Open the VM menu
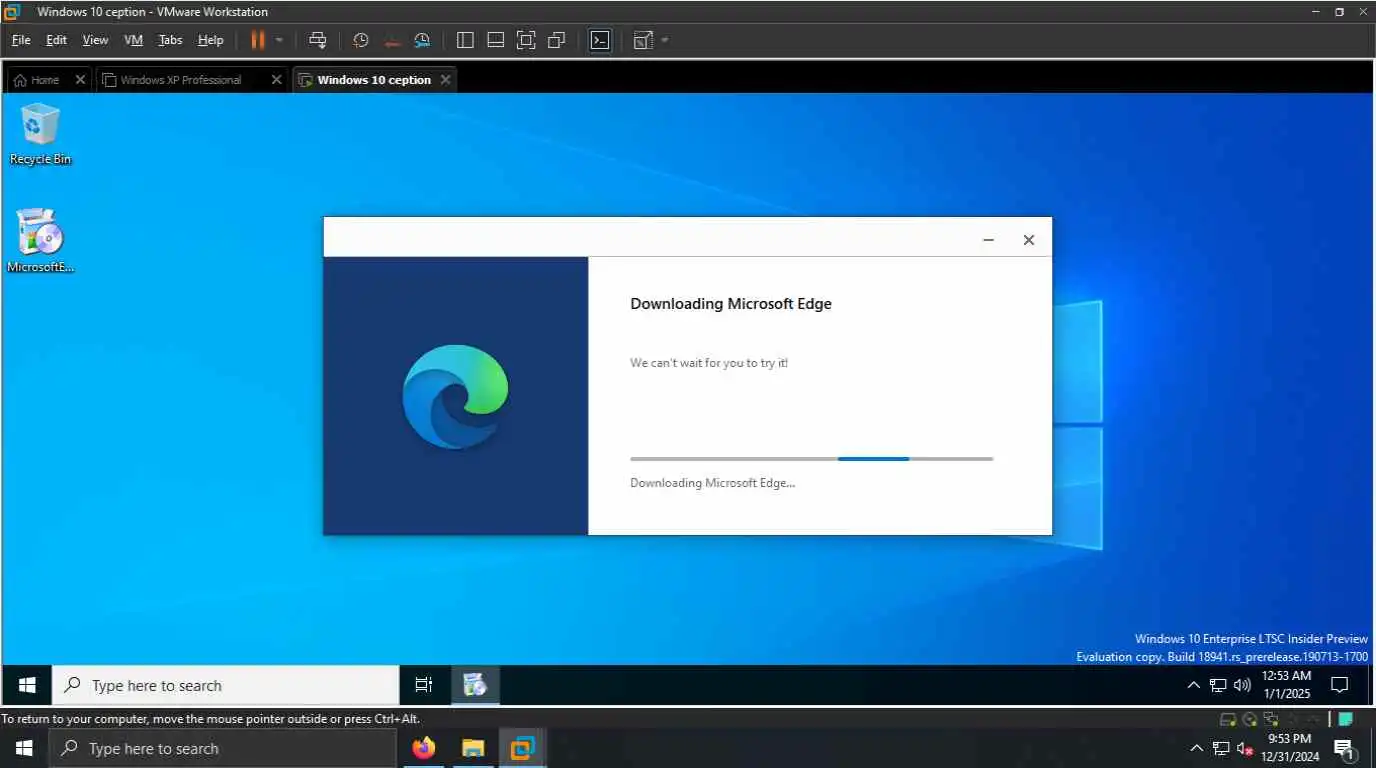1376x768 pixels. [x=133, y=40]
